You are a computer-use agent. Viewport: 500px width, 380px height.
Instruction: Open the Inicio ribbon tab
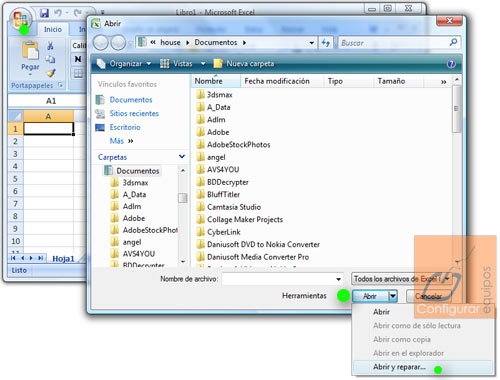pos(53,29)
